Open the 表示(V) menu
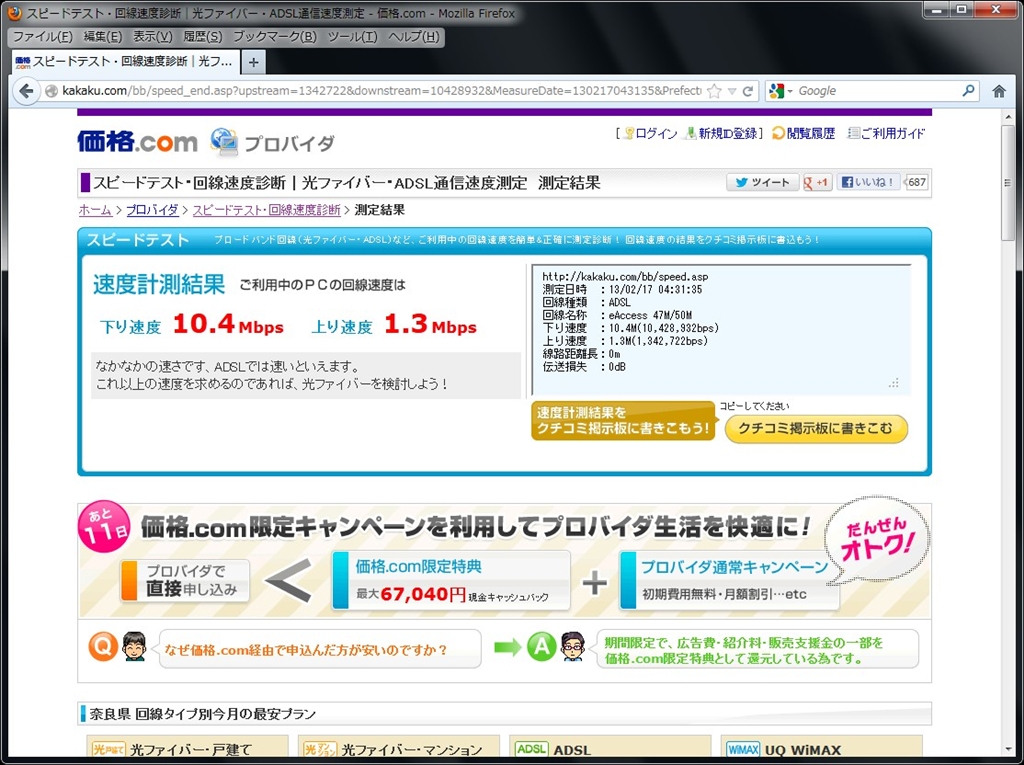This screenshot has width=1024, height=765. (x=153, y=37)
